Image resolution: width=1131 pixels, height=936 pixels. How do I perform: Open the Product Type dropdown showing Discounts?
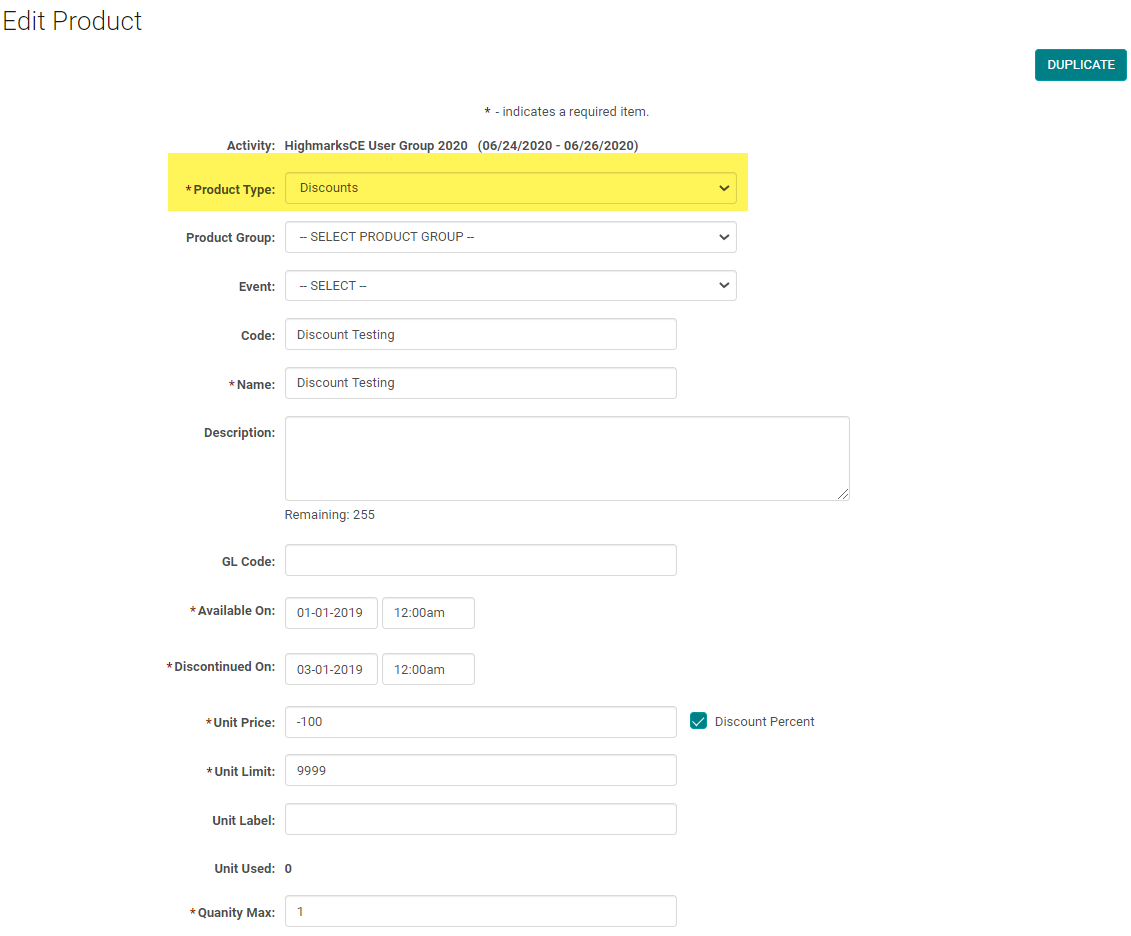pyautogui.click(x=510, y=188)
